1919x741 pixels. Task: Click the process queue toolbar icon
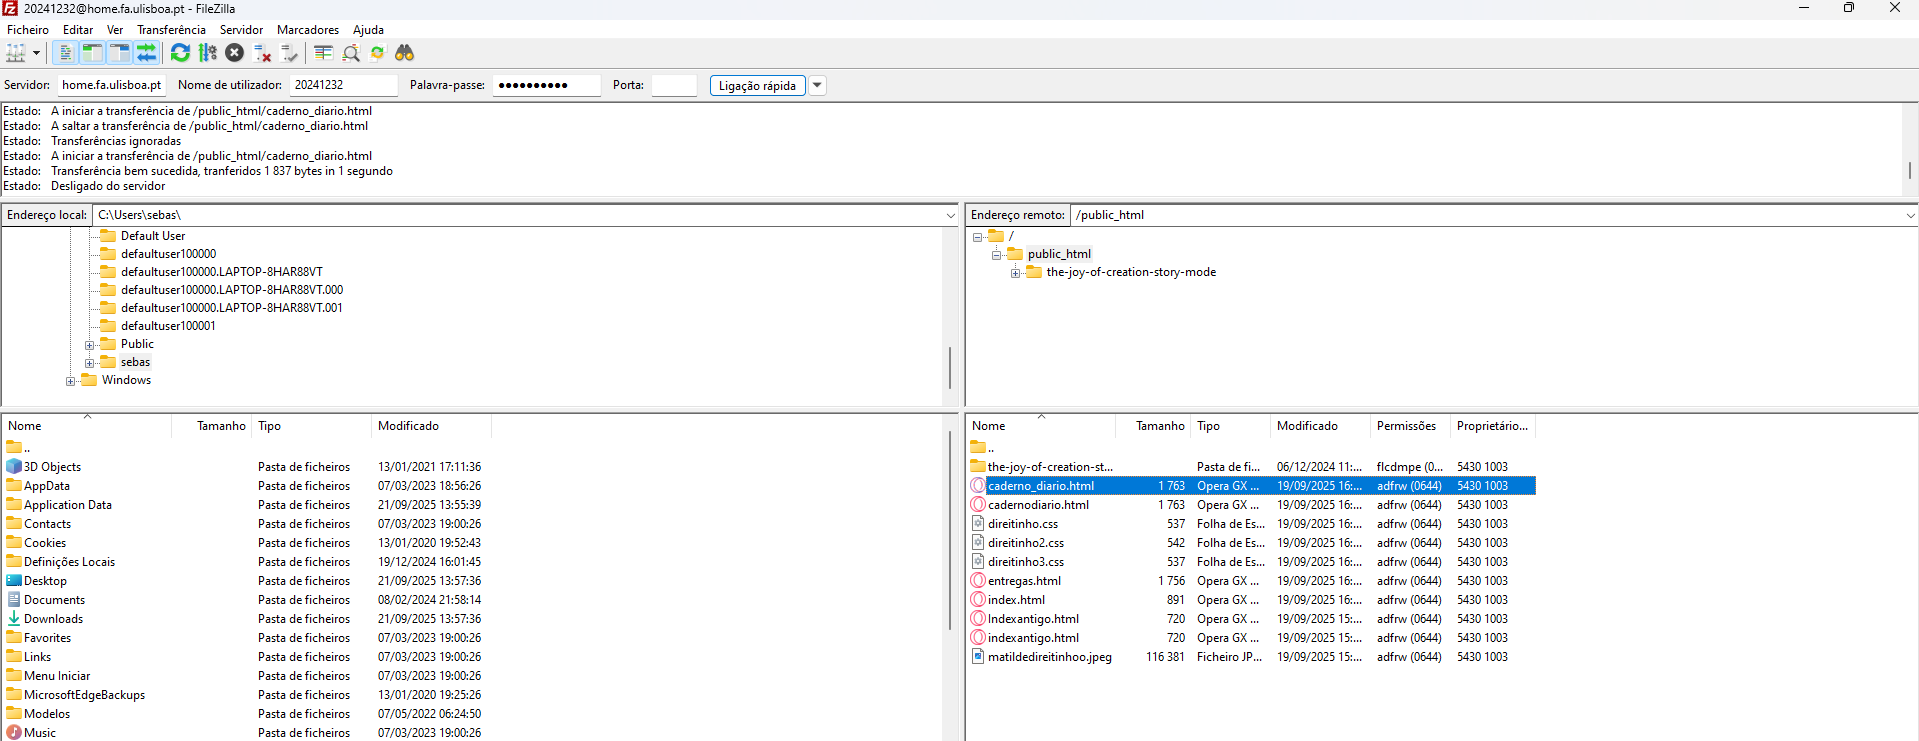tap(207, 53)
